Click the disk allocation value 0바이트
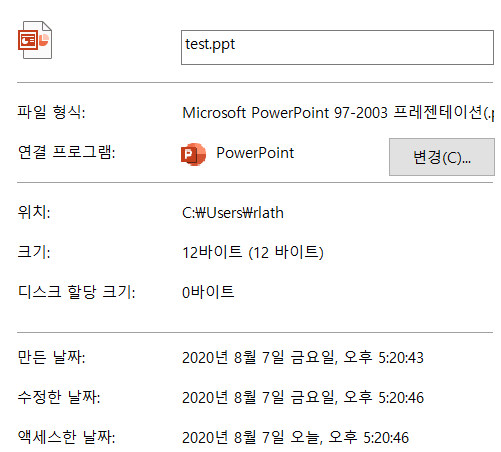Screen dimensions: 501x452 (208, 292)
